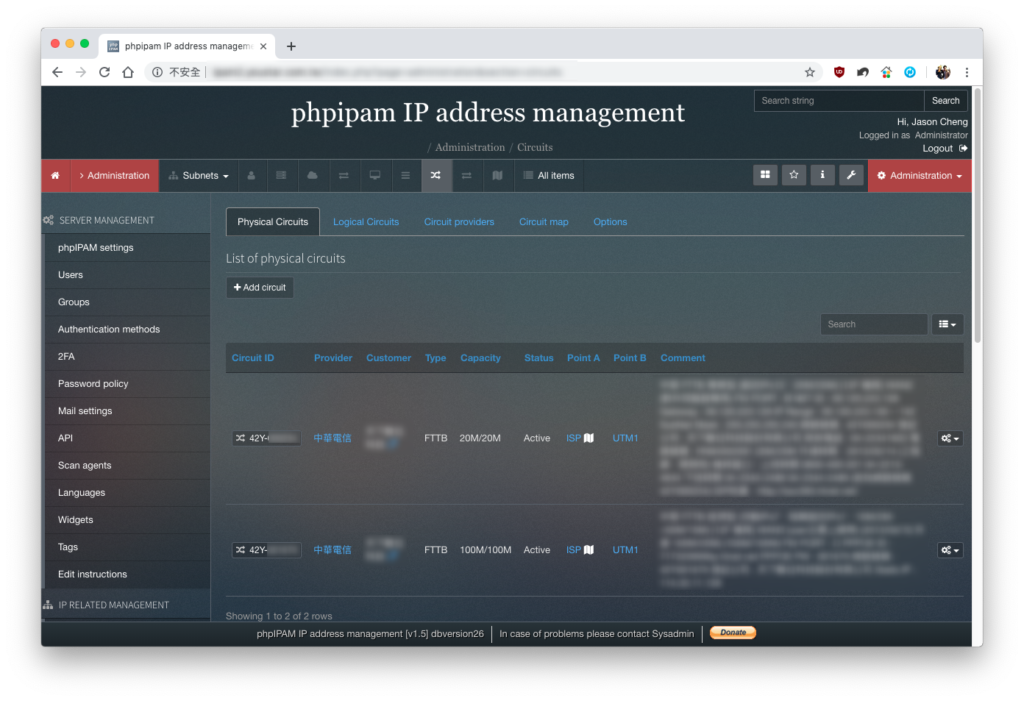This screenshot has width=1024, height=701.
Task: Open a new browser tab with plus button
Action: [x=291, y=46]
